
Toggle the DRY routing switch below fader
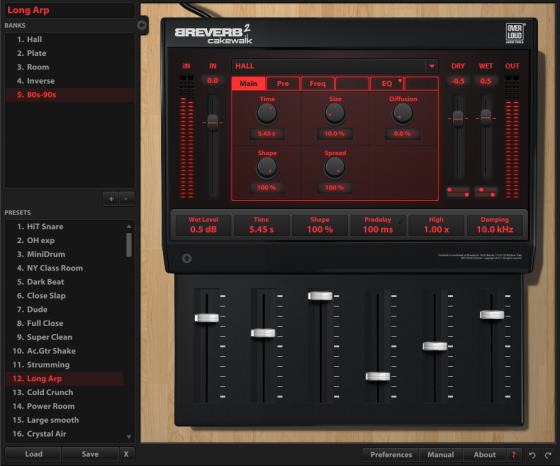click(458, 192)
